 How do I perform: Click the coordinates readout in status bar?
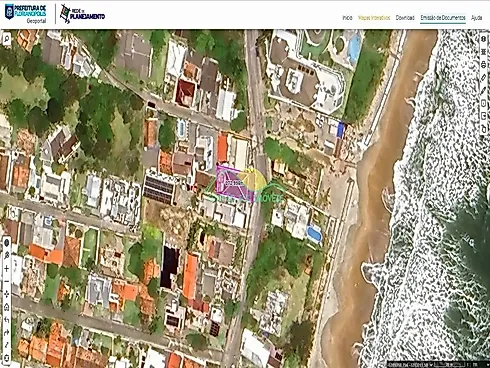[407, 364]
